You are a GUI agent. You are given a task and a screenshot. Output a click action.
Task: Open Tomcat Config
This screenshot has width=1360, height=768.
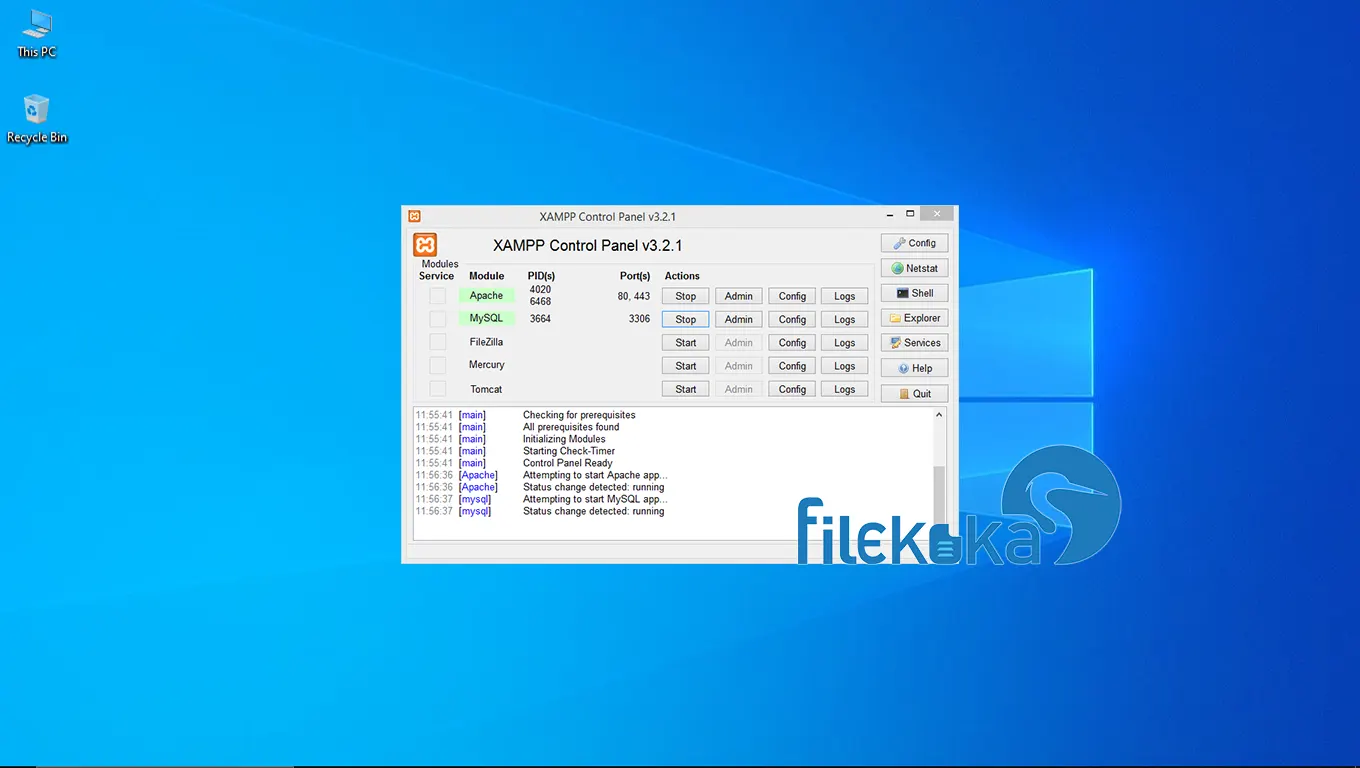coord(792,389)
